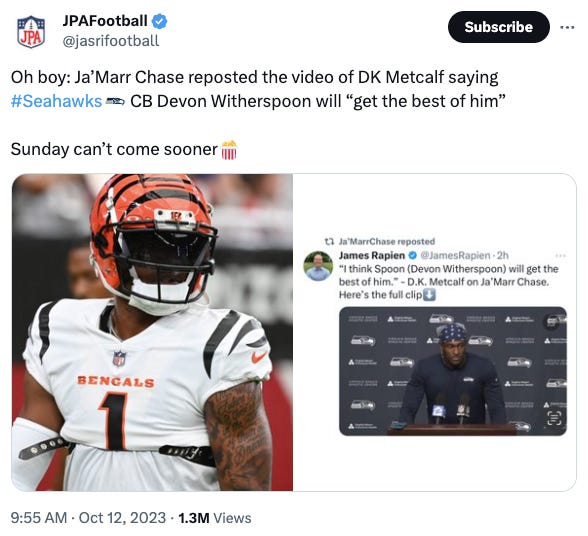Click the popcorn emoji after 'sooner'

[x=229, y=150]
